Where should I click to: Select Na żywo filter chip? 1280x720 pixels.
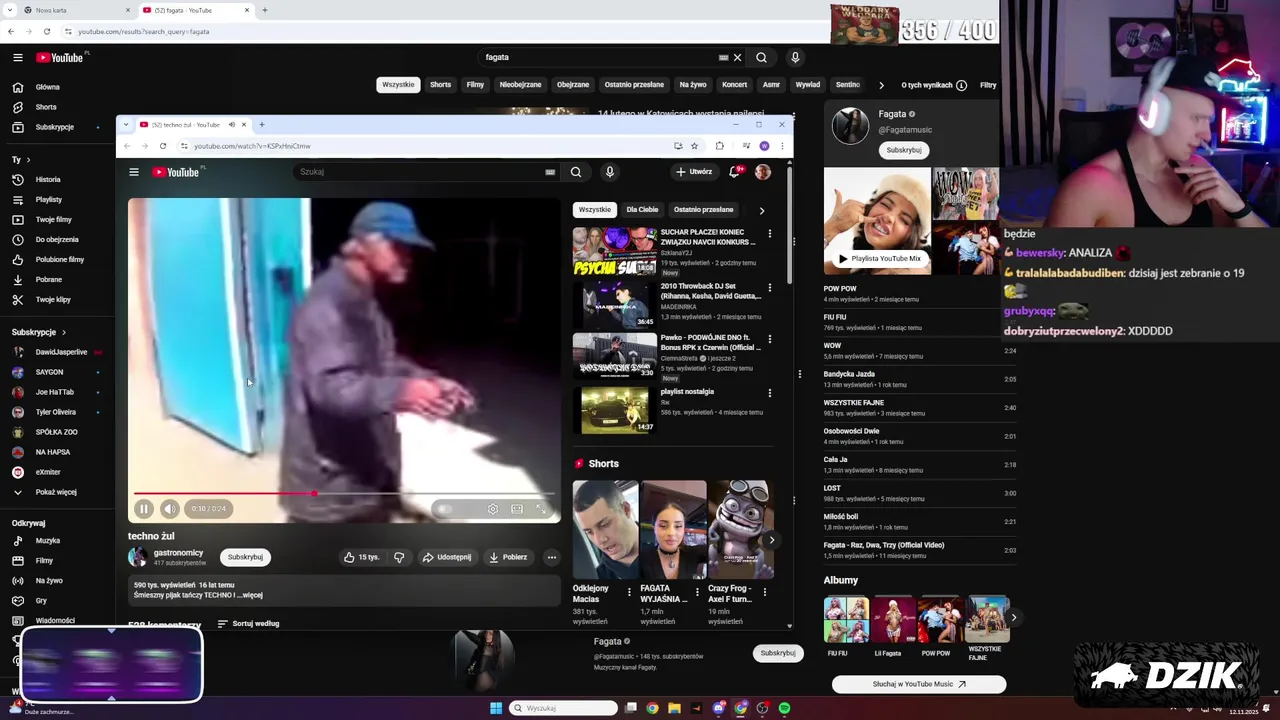point(693,85)
